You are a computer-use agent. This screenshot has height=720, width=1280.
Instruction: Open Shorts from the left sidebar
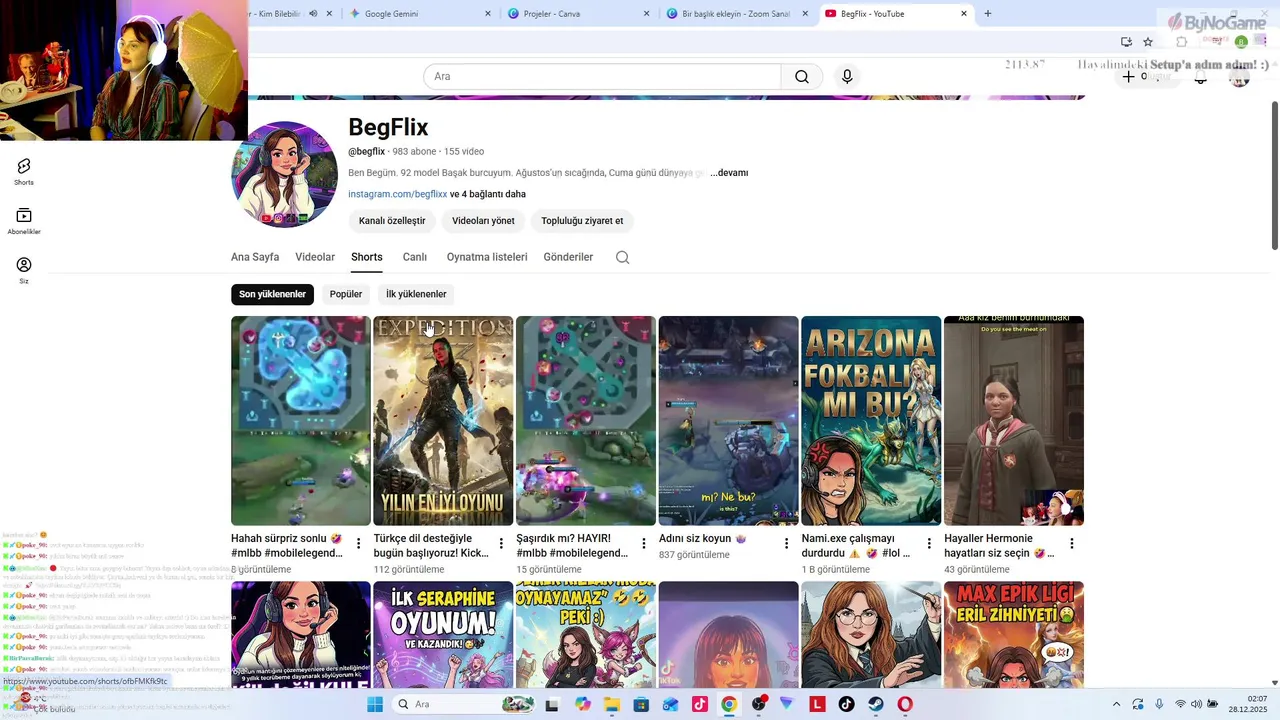click(24, 172)
